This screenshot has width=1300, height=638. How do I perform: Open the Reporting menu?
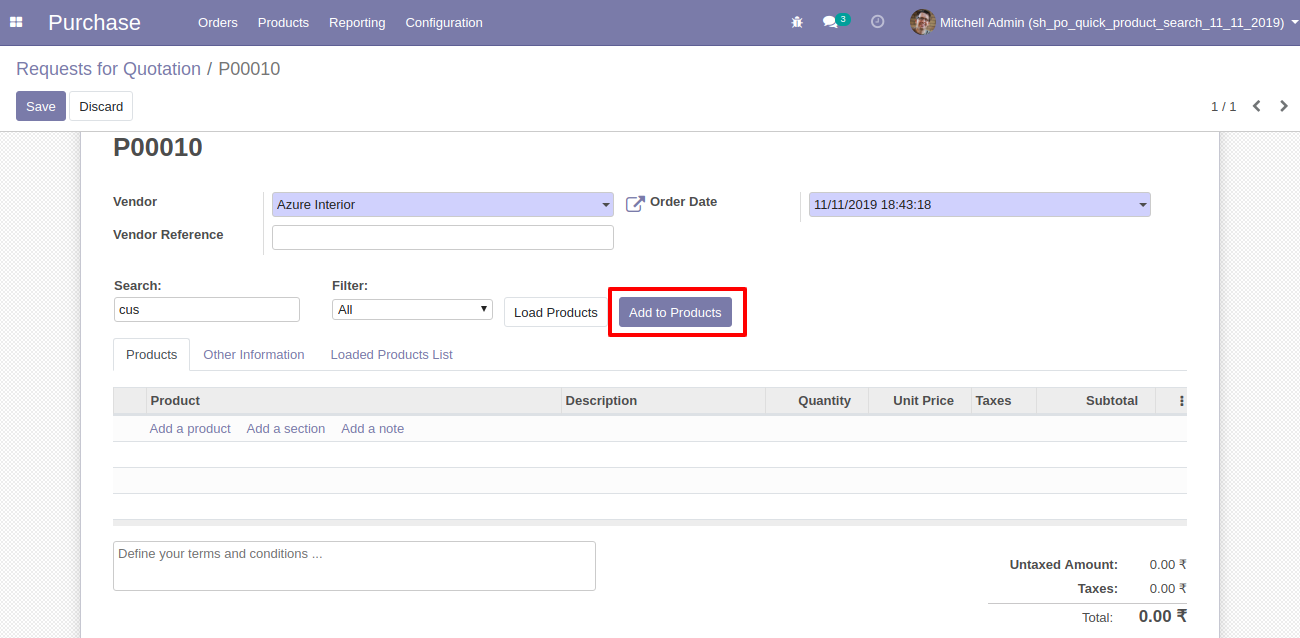(x=357, y=22)
